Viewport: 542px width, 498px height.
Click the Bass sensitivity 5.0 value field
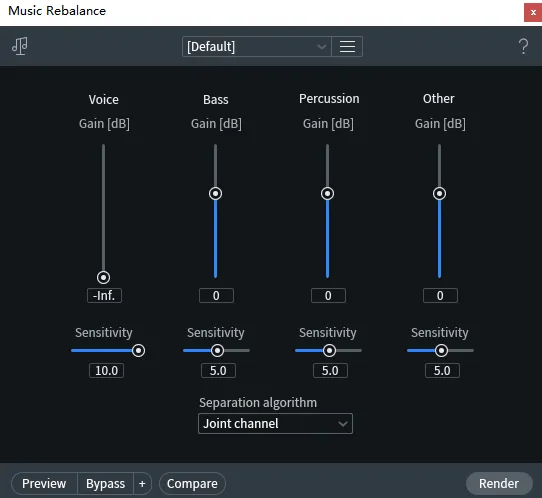(218, 370)
